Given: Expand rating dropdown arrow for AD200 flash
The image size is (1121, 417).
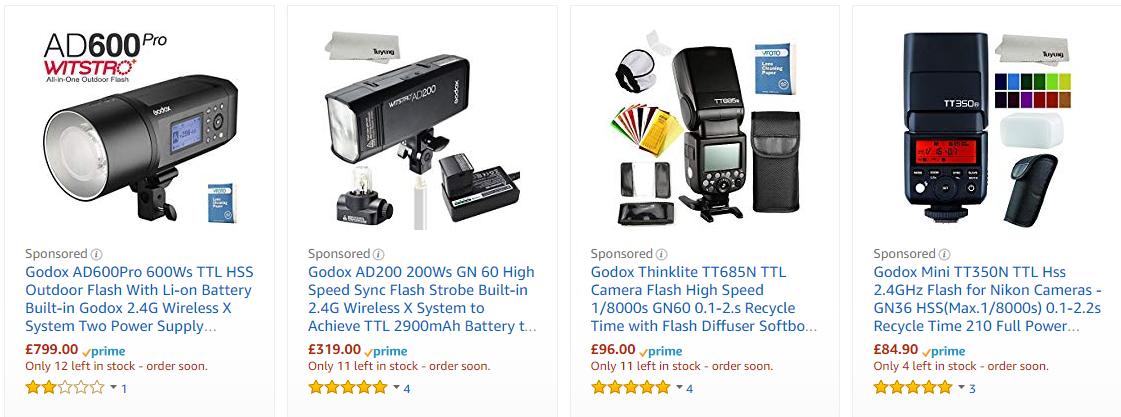Looking at the screenshot, I should tap(395, 388).
